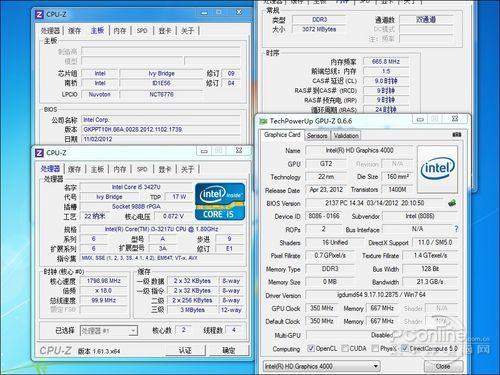Image resolution: width=500 pixels, height=375 pixels.
Task: Click the Shaders 16 Unified value
Action: 335,242
